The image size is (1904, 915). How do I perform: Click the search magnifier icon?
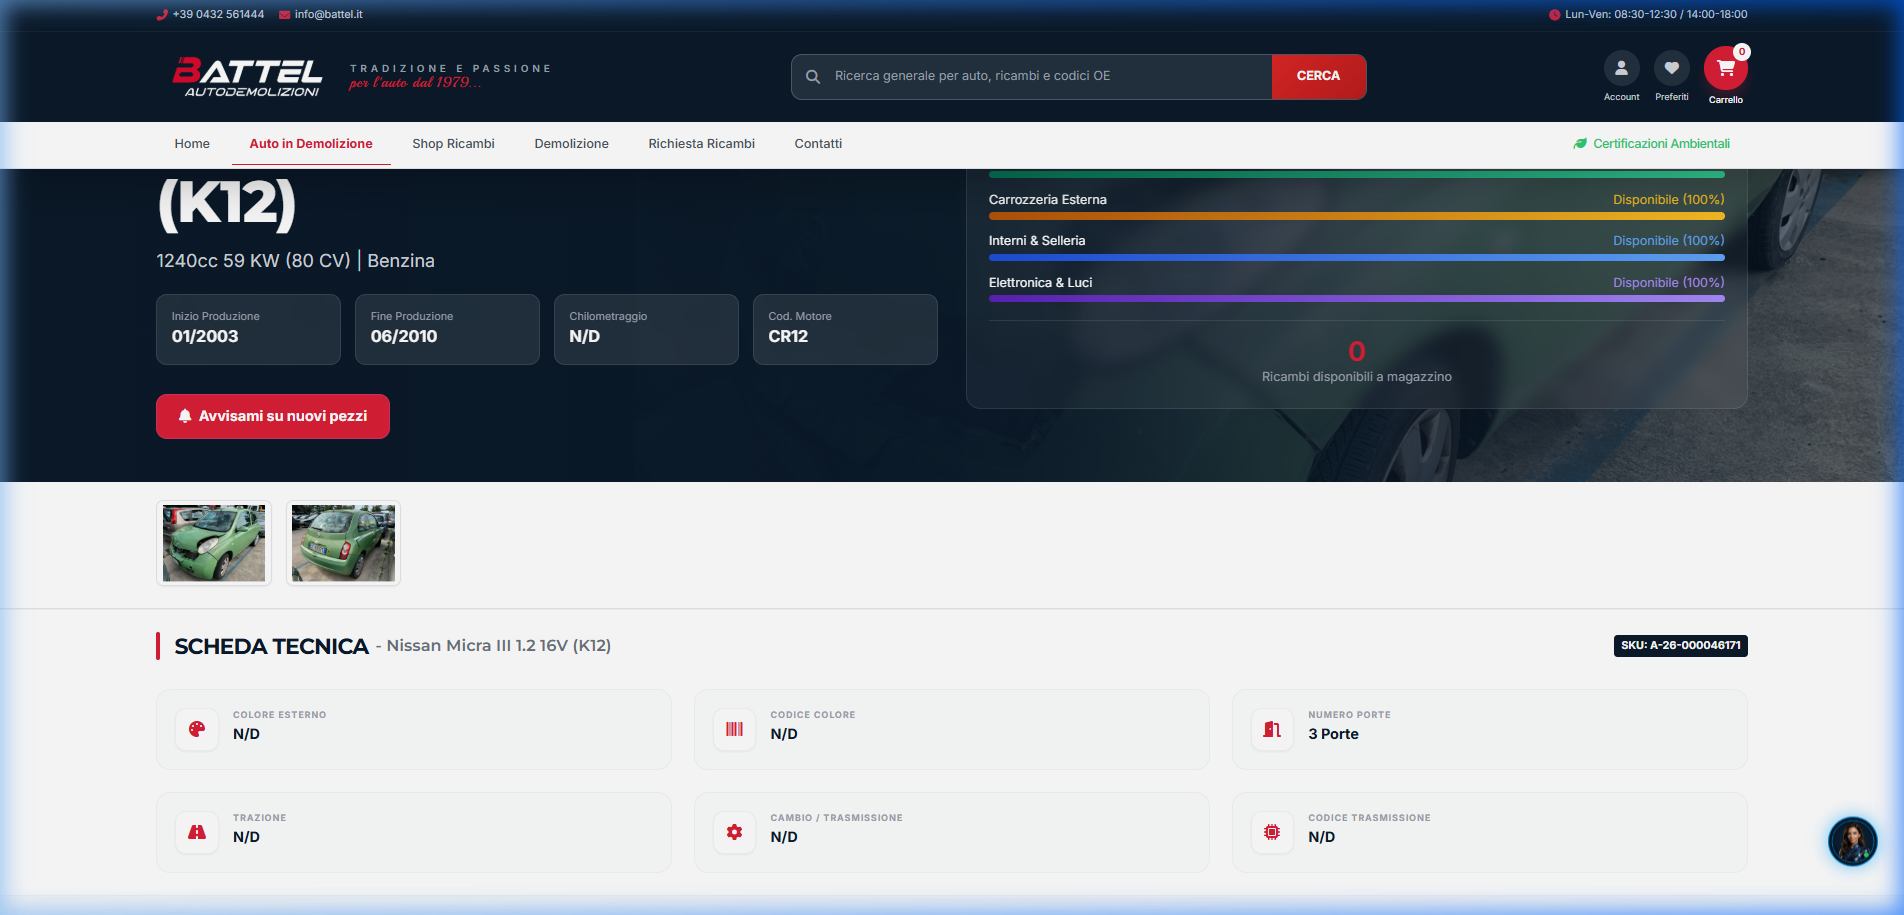[x=813, y=76]
